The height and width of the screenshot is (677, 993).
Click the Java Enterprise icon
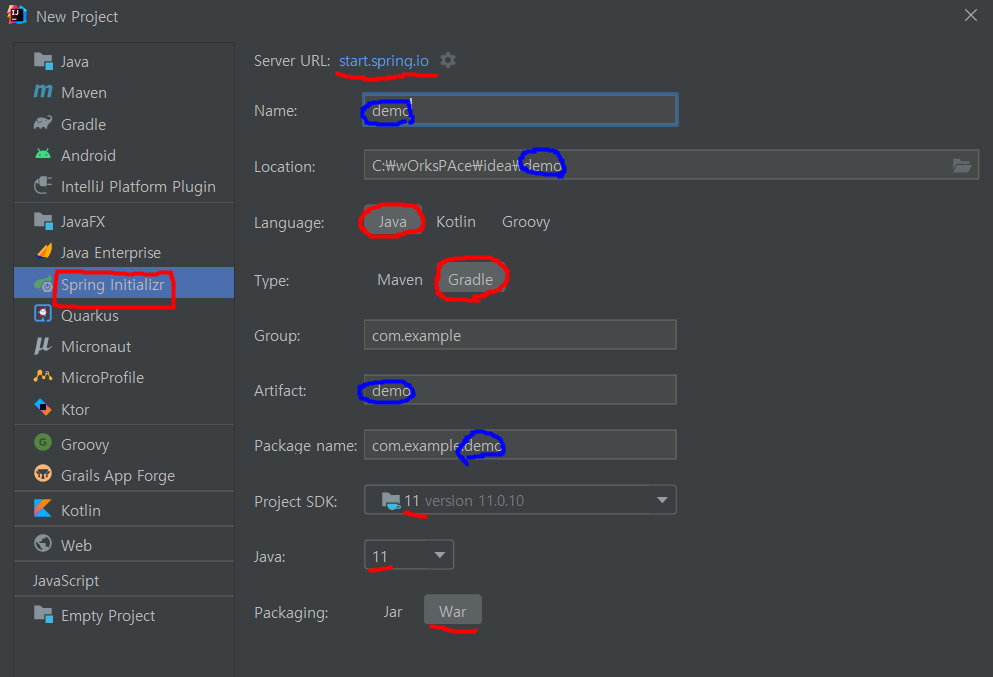44,251
